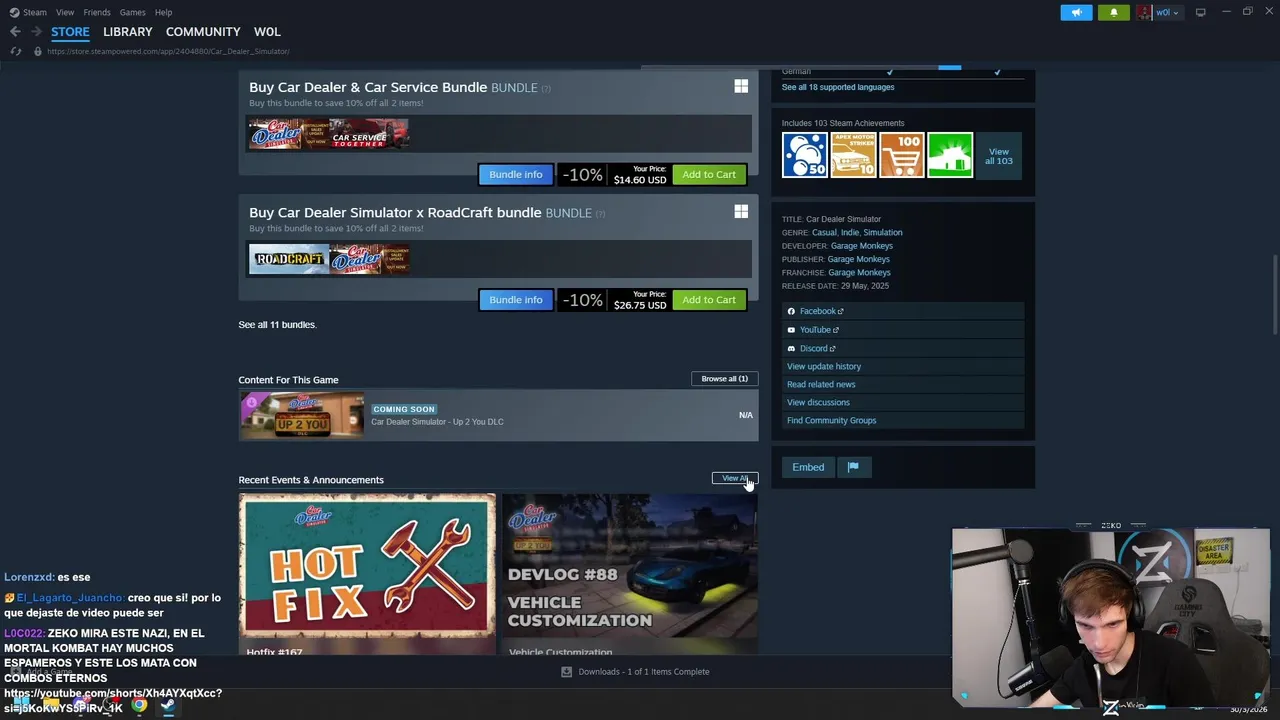
Task: Open the Up 2 You DLC row
Action: (498, 415)
